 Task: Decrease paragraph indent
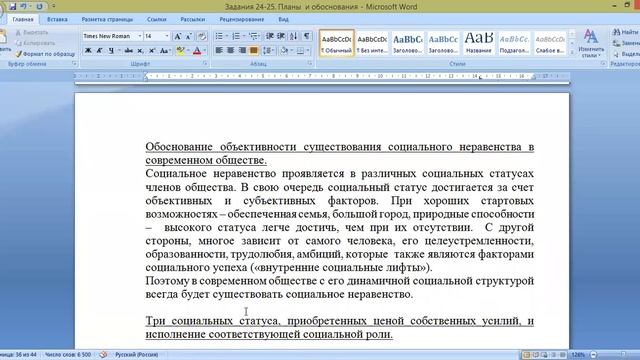pyautogui.click(x=269, y=36)
